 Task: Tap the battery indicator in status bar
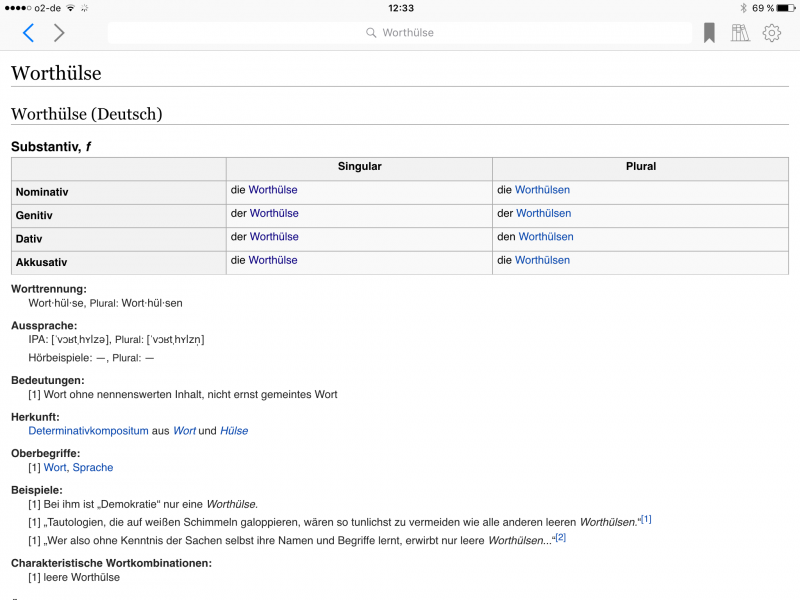[786, 8]
